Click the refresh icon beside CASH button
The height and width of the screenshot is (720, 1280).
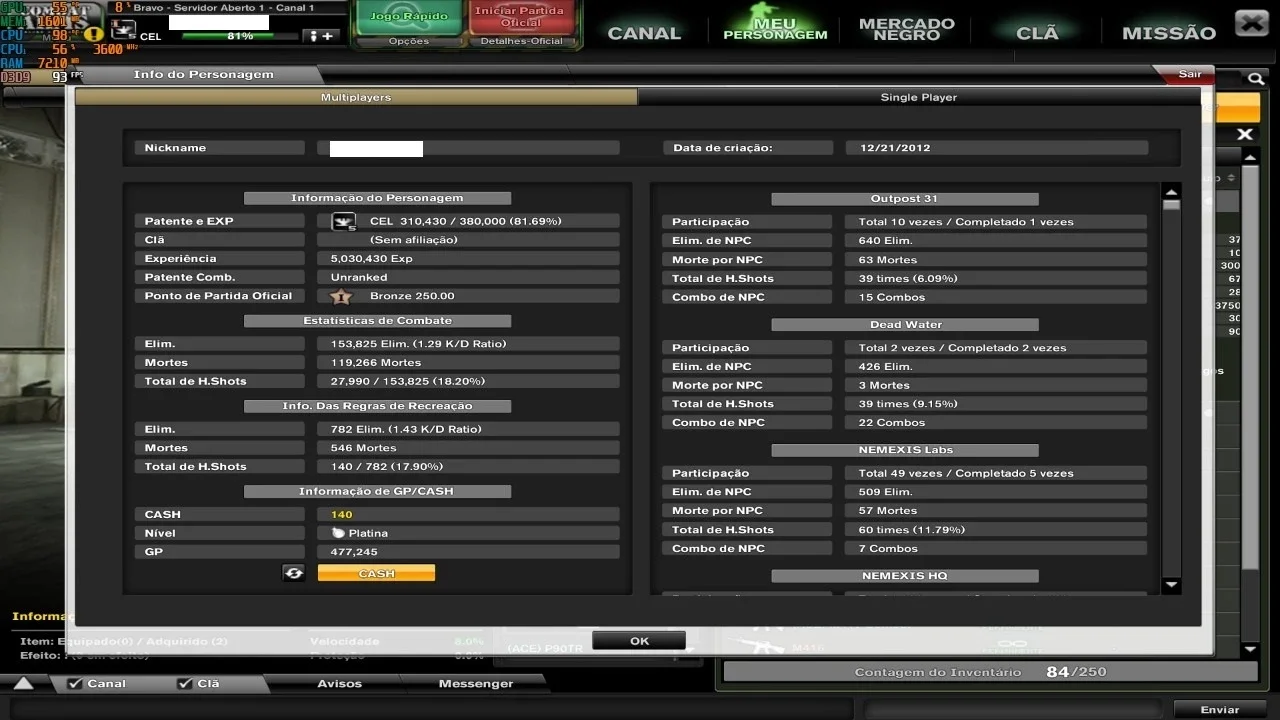(293, 573)
